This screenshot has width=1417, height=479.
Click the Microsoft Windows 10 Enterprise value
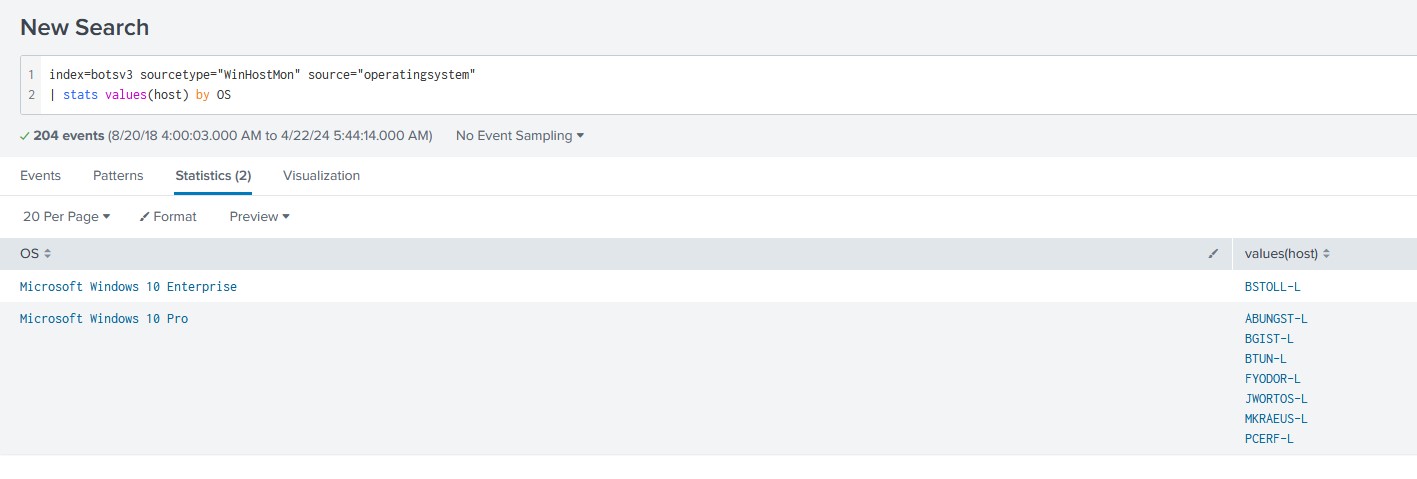click(x=128, y=287)
